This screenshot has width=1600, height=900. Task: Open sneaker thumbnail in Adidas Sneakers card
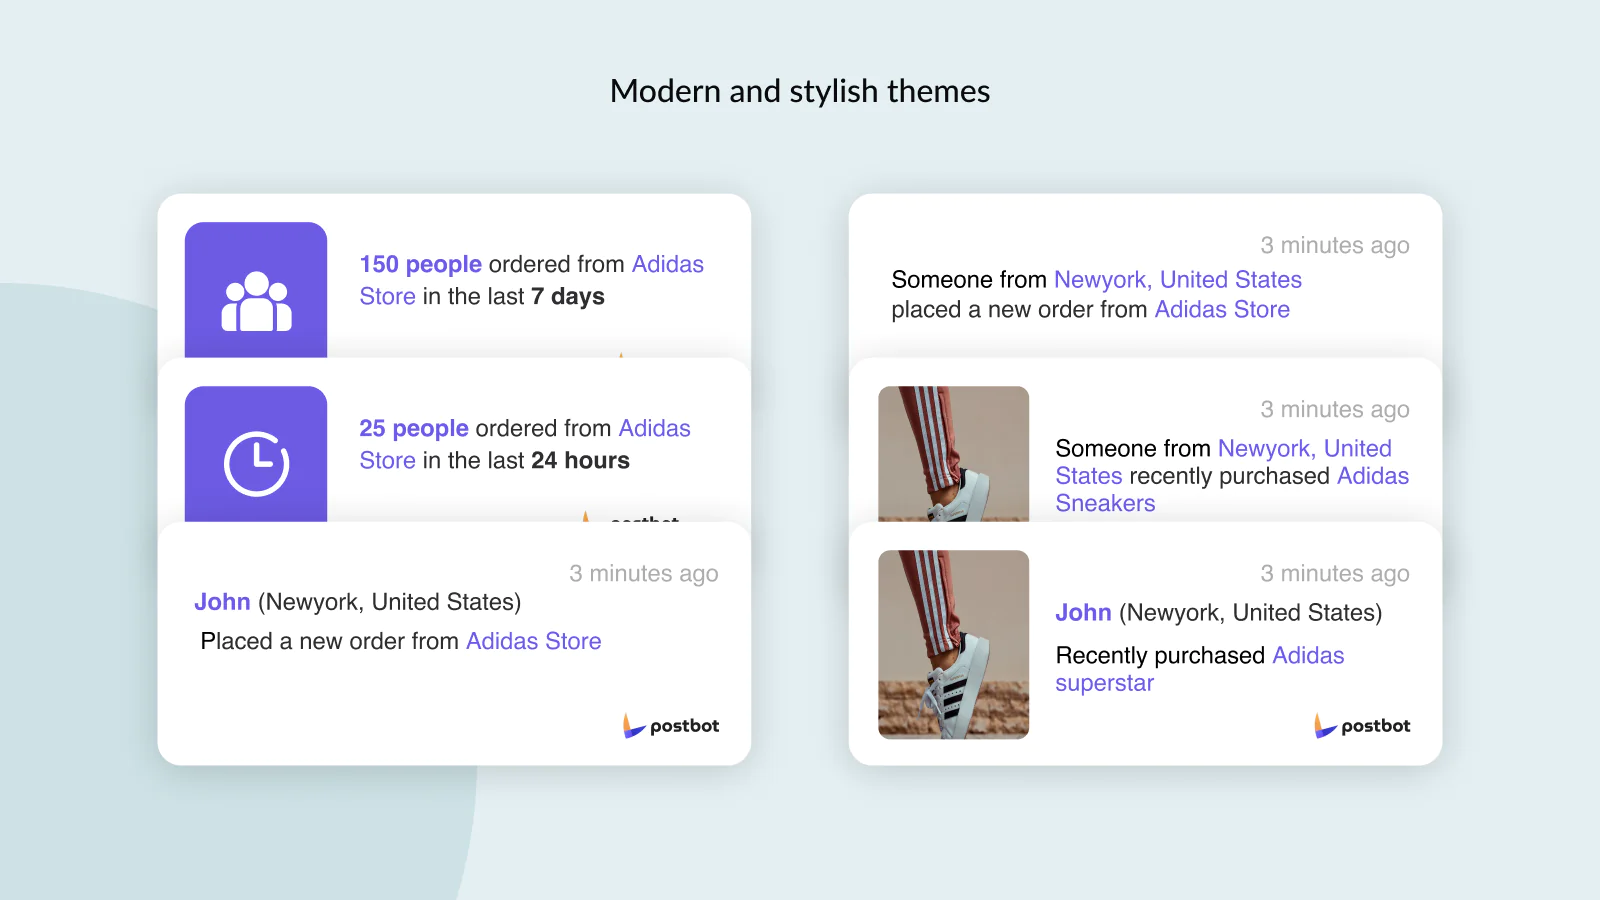click(x=953, y=454)
